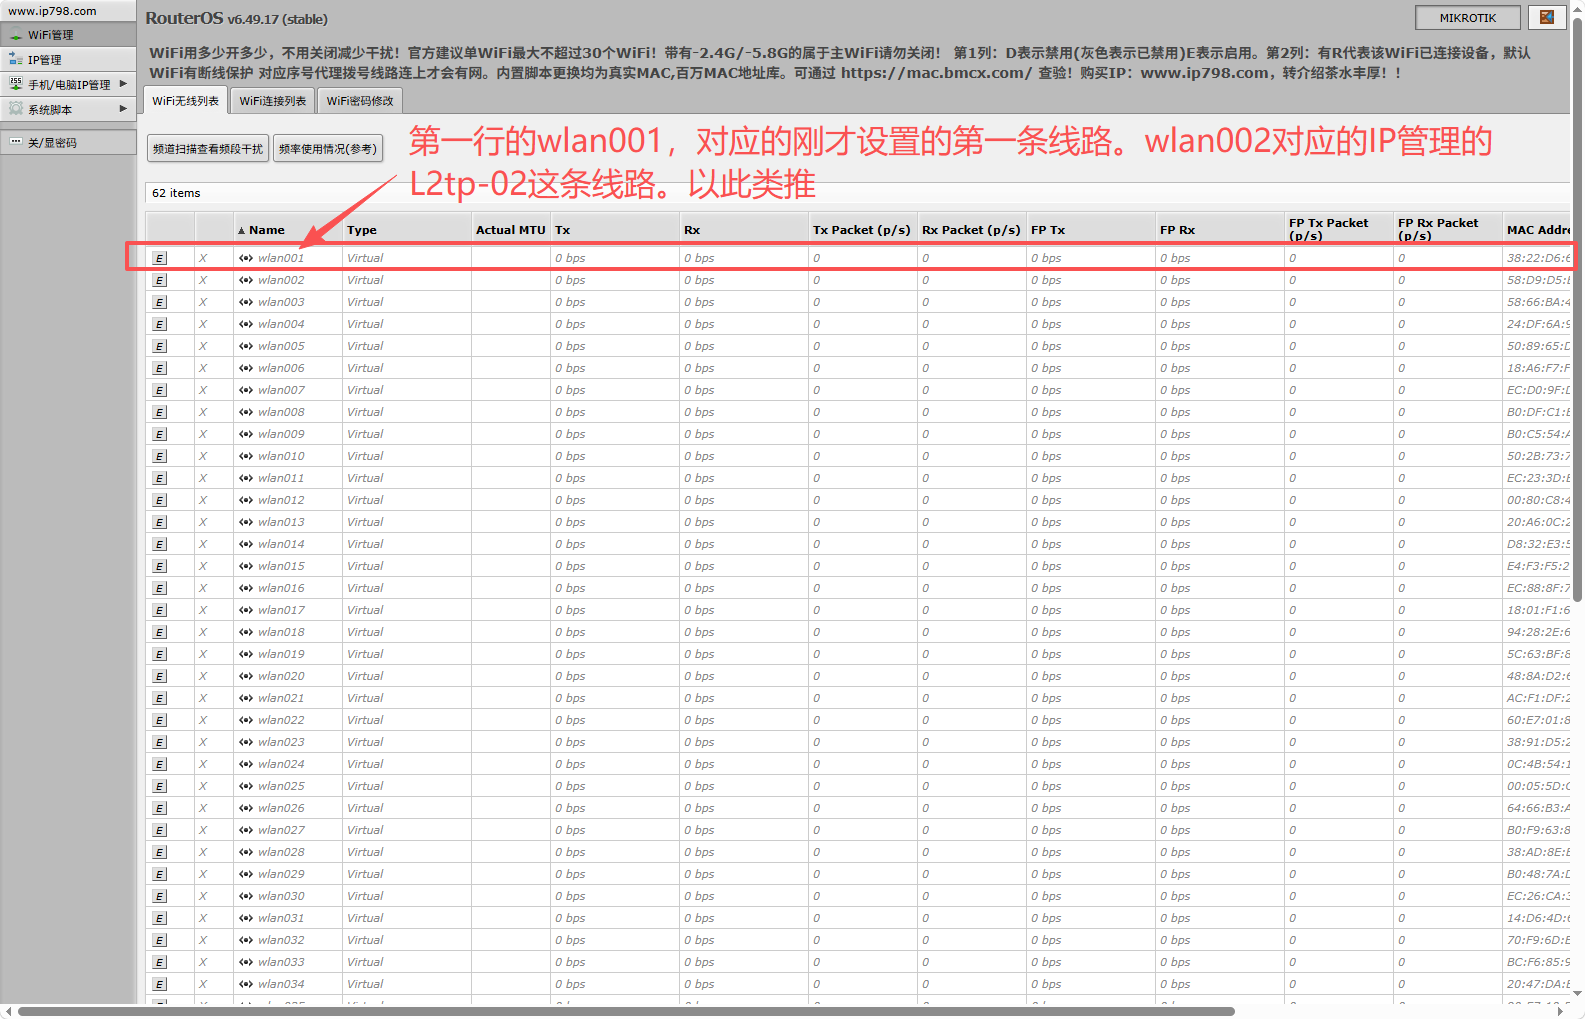Switch to the WiFi连接列表 tab
1585x1019 pixels.
pos(273,101)
